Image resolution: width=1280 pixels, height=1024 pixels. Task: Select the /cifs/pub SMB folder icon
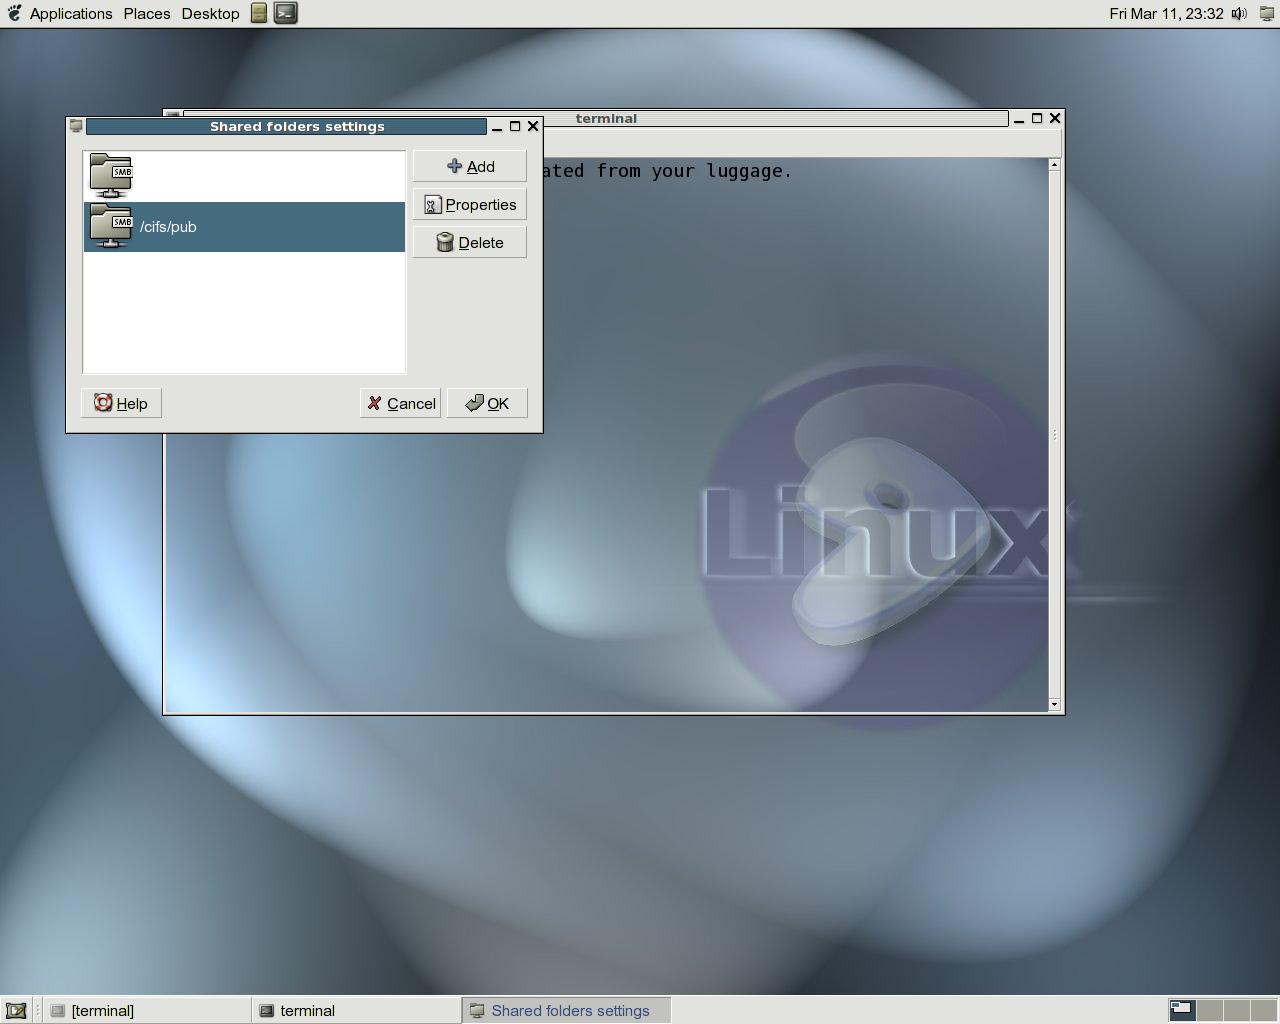tap(111, 226)
